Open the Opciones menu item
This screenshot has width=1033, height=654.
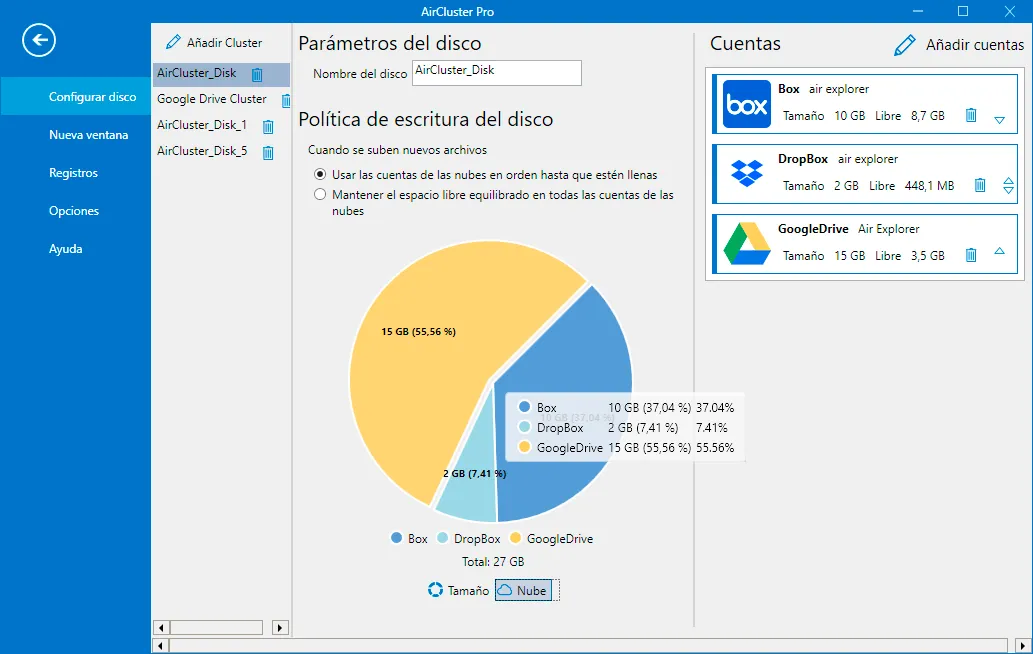point(74,211)
